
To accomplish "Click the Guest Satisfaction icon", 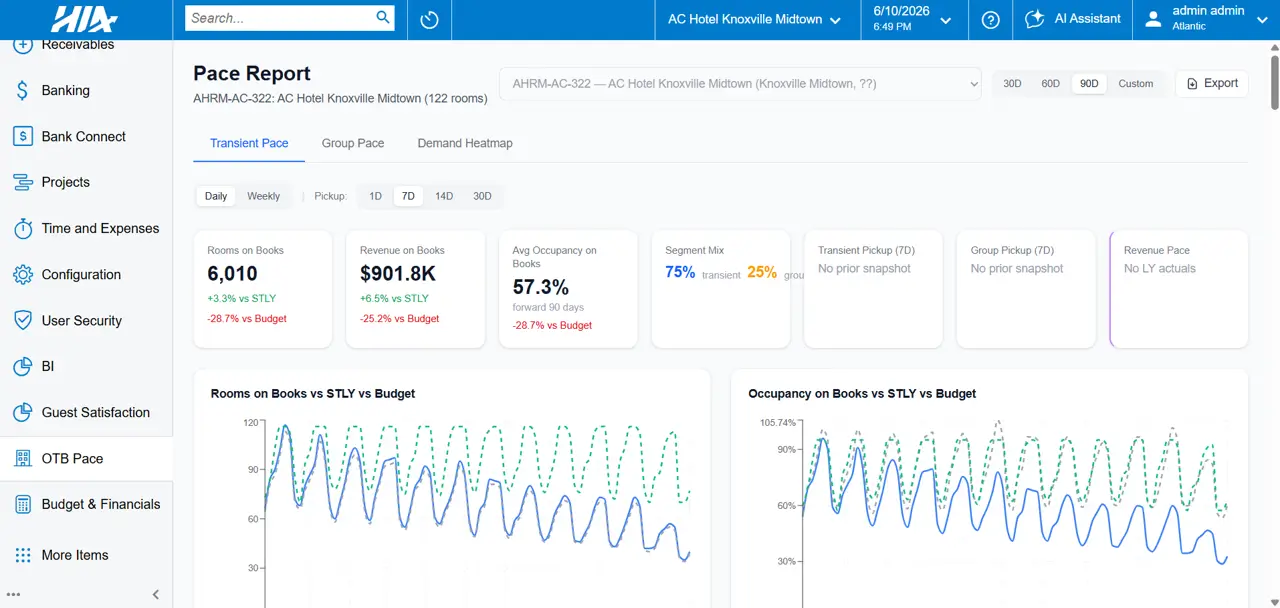I will tap(23, 412).
